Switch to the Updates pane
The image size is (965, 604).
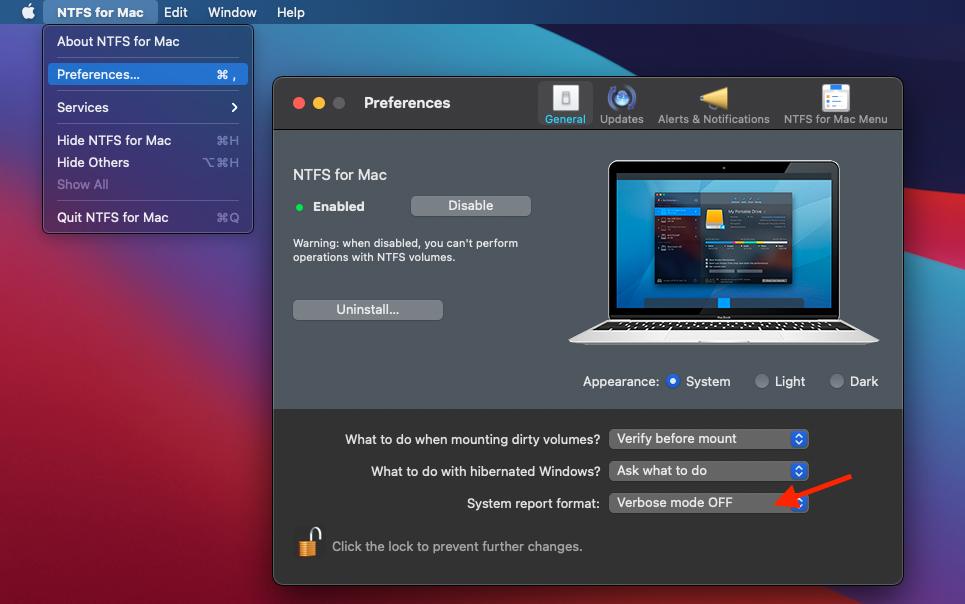621,103
